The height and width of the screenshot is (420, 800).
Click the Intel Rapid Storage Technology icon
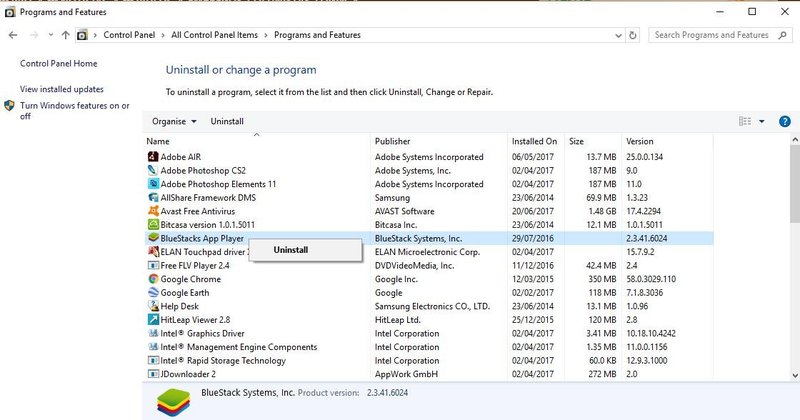click(x=153, y=360)
